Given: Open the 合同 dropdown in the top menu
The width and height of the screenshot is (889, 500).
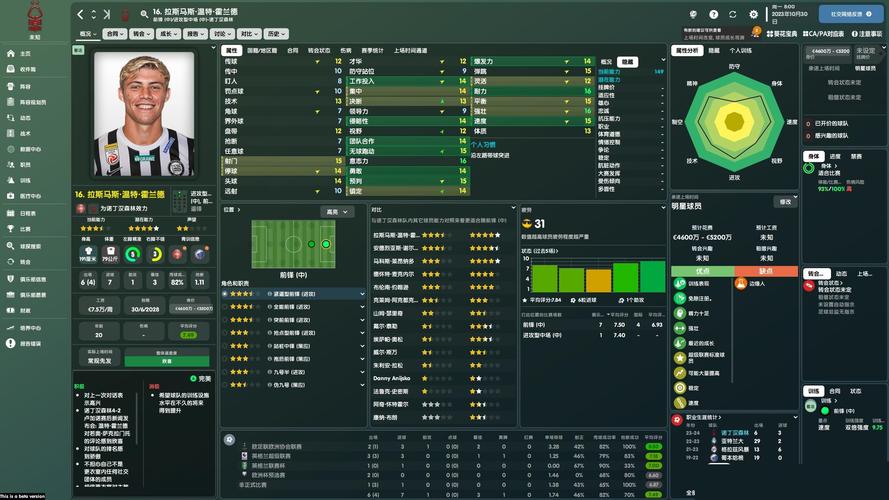Looking at the screenshot, I should pos(117,33).
